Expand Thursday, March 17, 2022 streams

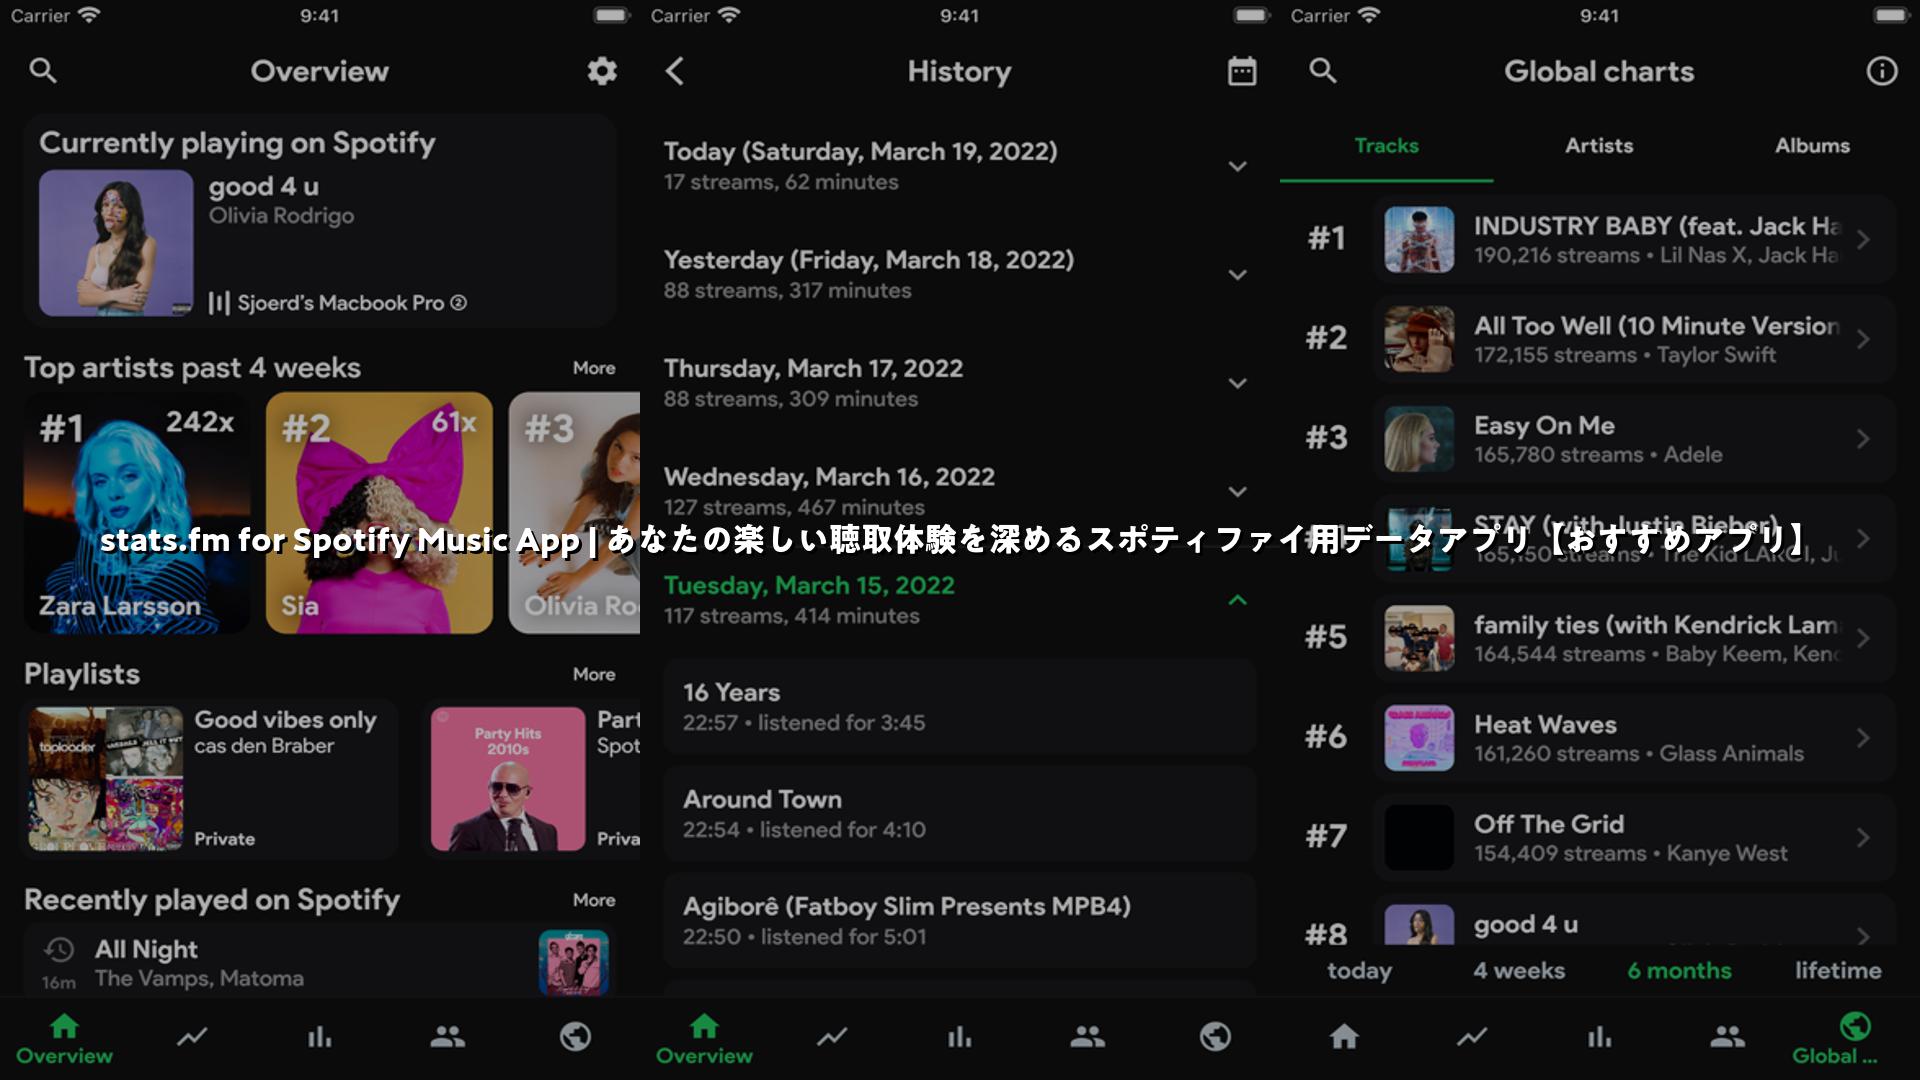pyautogui.click(x=1238, y=383)
